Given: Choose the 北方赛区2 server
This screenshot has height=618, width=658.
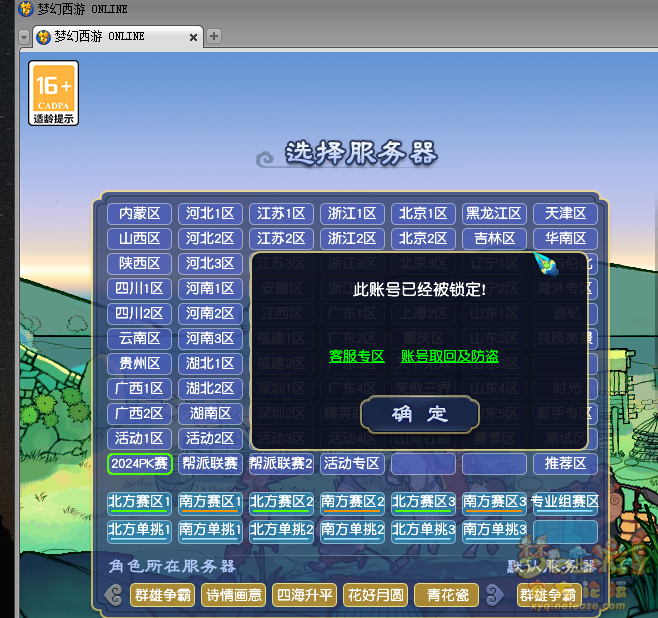Looking at the screenshot, I should pyautogui.click(x=281, y=503).
